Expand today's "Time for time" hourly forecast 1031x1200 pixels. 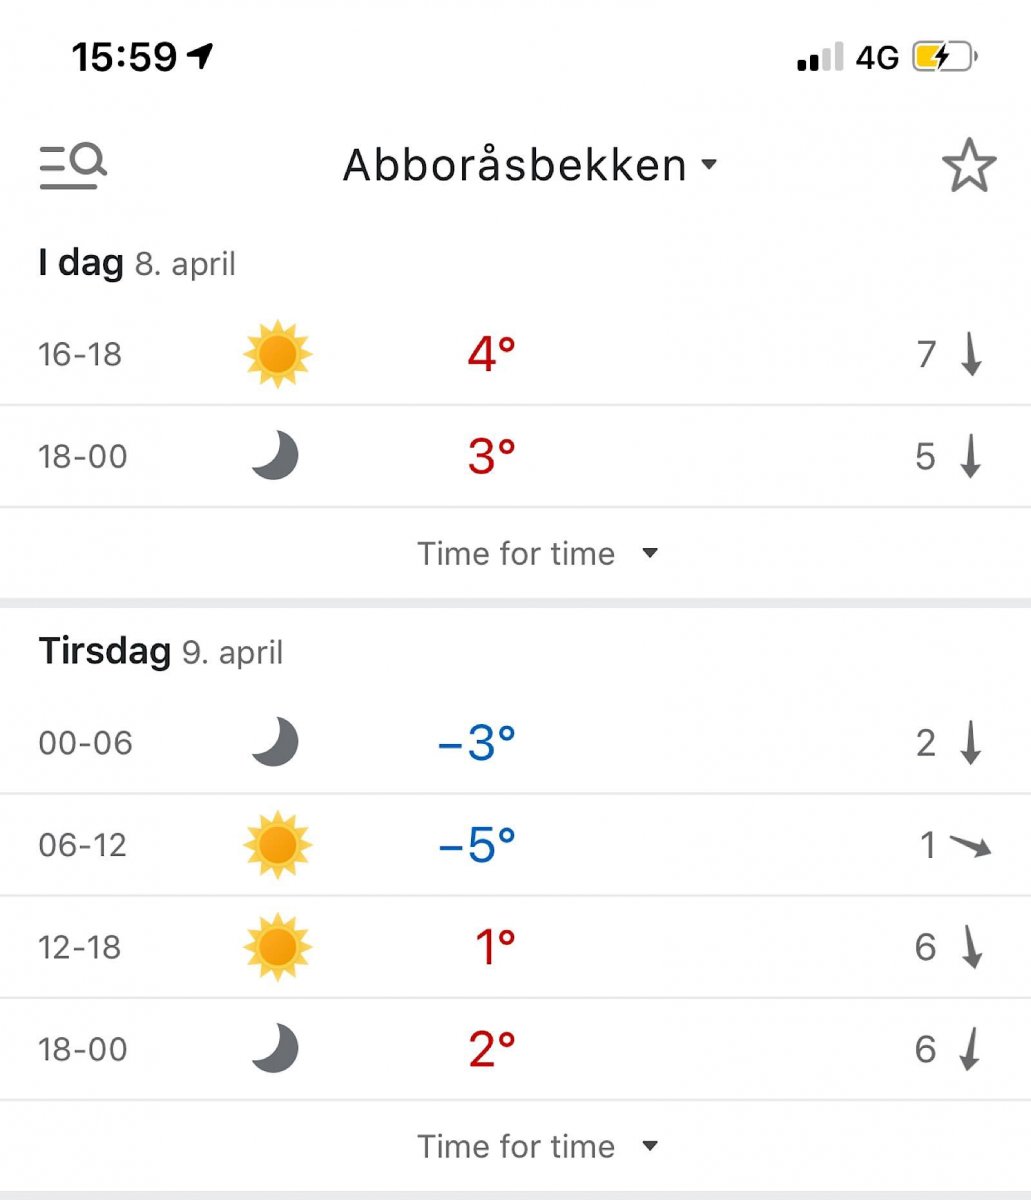537,553
